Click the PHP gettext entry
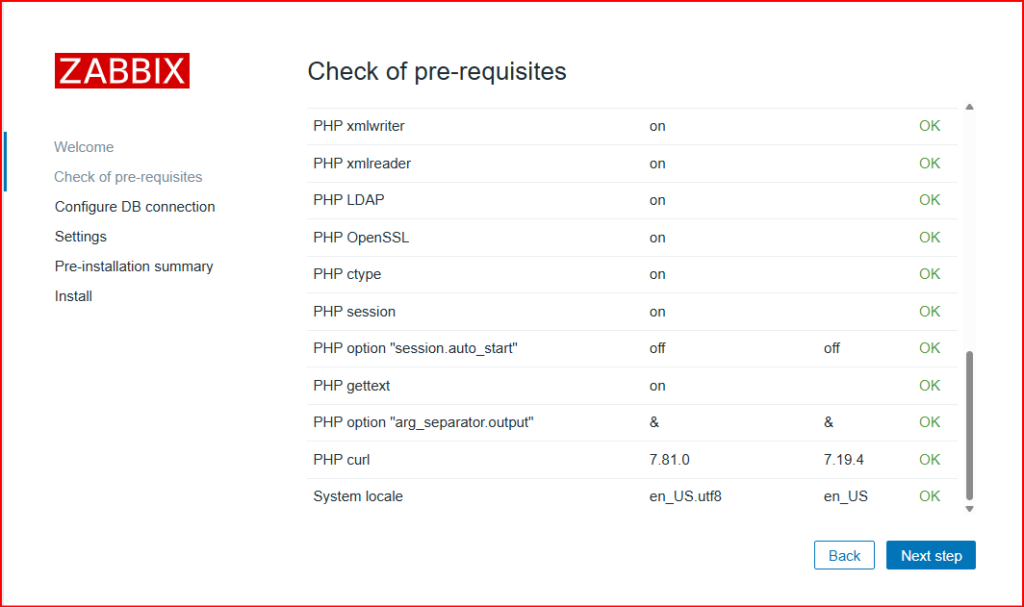The image size is (1024, 607). [351, 386]
